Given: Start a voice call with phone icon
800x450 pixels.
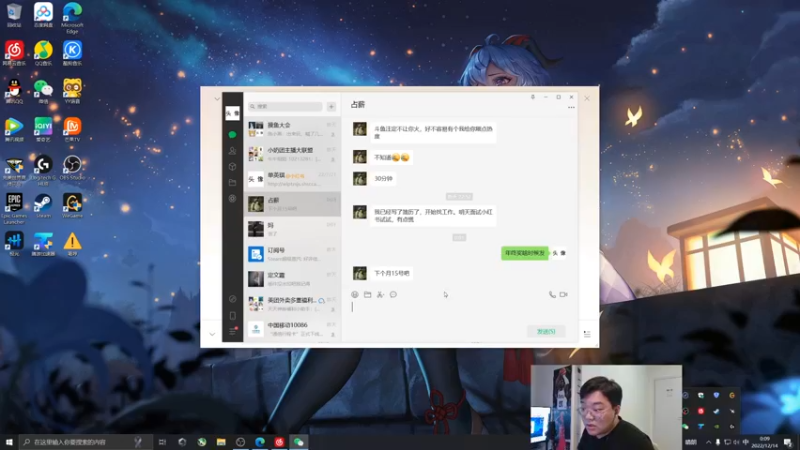Looking at the screenshot, I should point(552,294).
